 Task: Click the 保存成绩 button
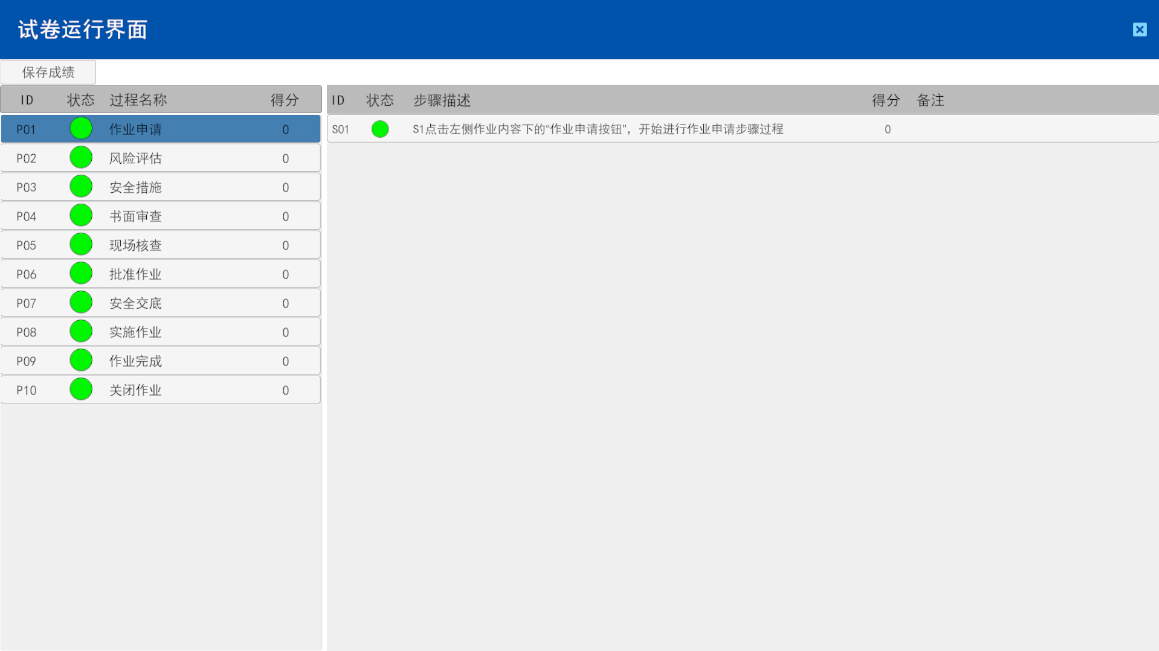(48, 71)
